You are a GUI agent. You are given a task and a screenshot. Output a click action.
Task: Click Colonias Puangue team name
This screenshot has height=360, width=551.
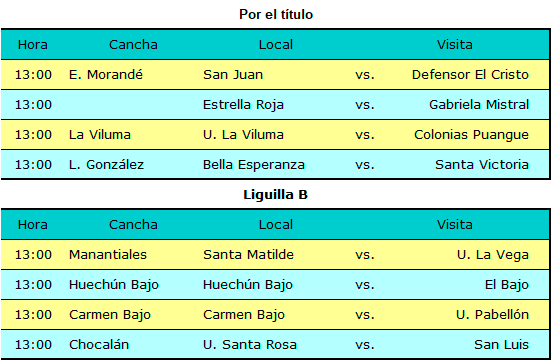tap(471, 135)
